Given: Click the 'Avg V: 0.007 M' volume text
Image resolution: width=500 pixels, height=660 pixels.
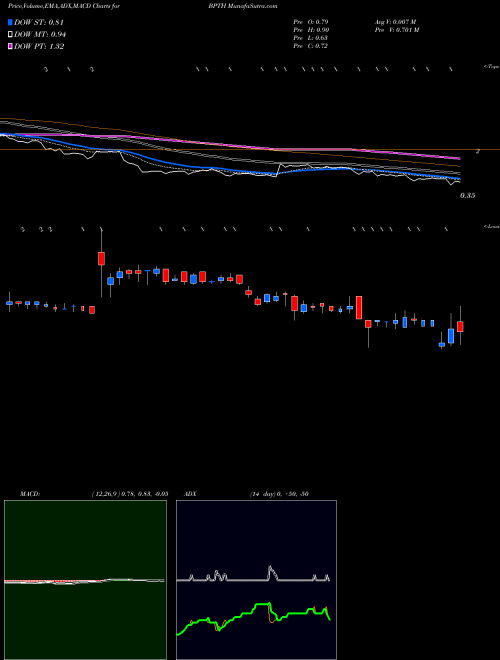Looking at the screenshot, I should coord(395,21).
